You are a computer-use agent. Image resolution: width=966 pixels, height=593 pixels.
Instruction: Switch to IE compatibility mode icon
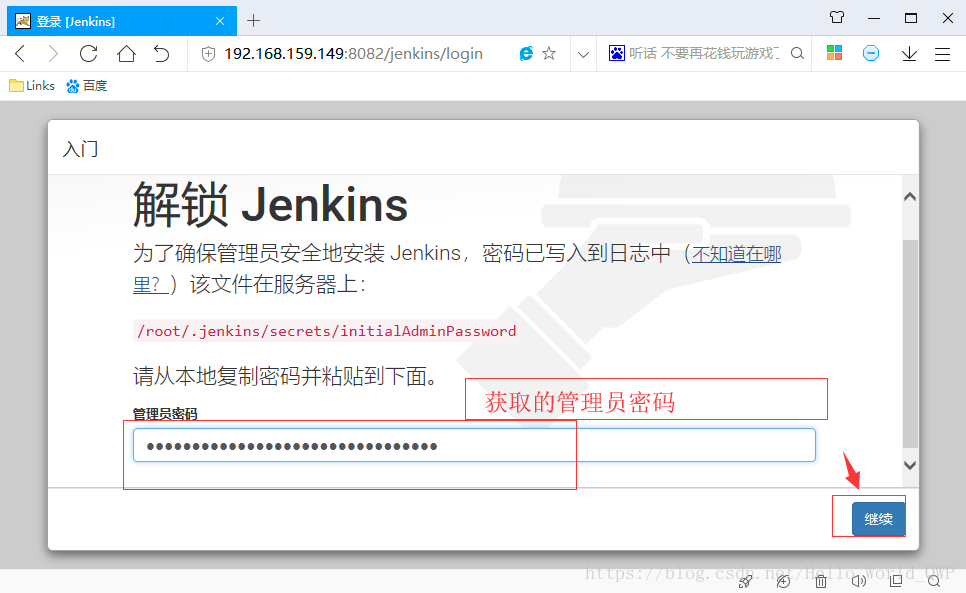click(x=526, y=54)
